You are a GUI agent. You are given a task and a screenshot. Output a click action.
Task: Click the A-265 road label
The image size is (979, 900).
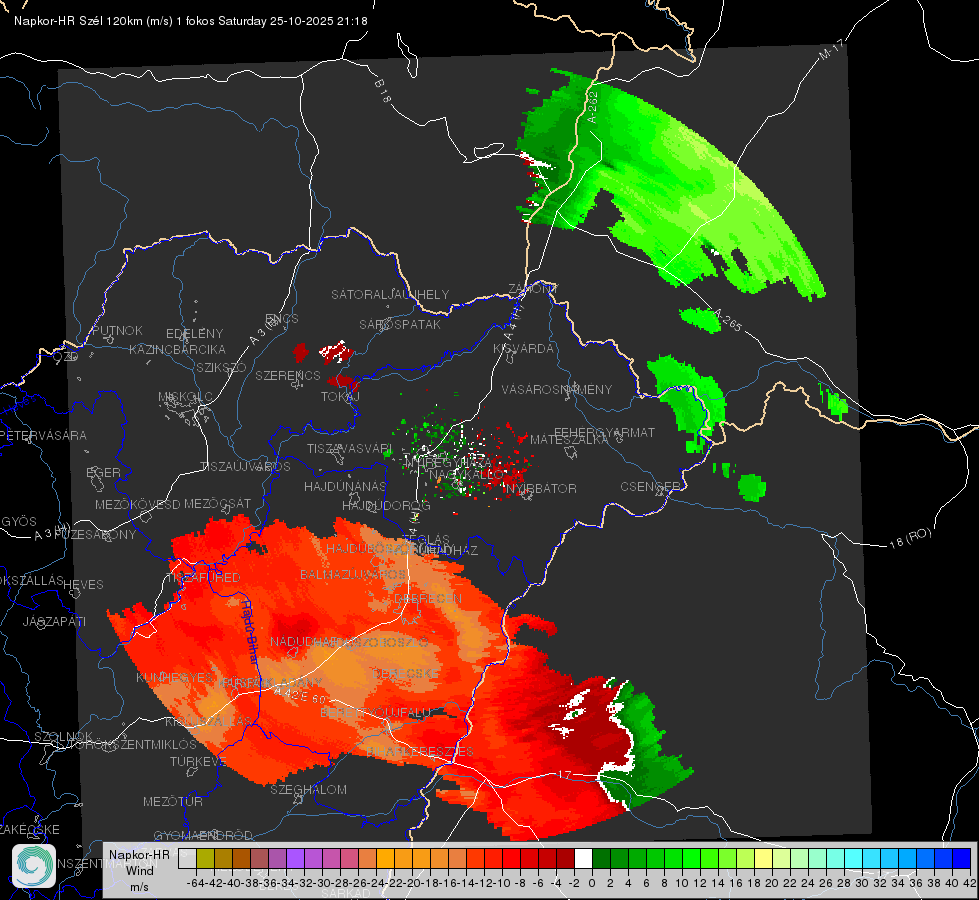[x=726, y=320]
